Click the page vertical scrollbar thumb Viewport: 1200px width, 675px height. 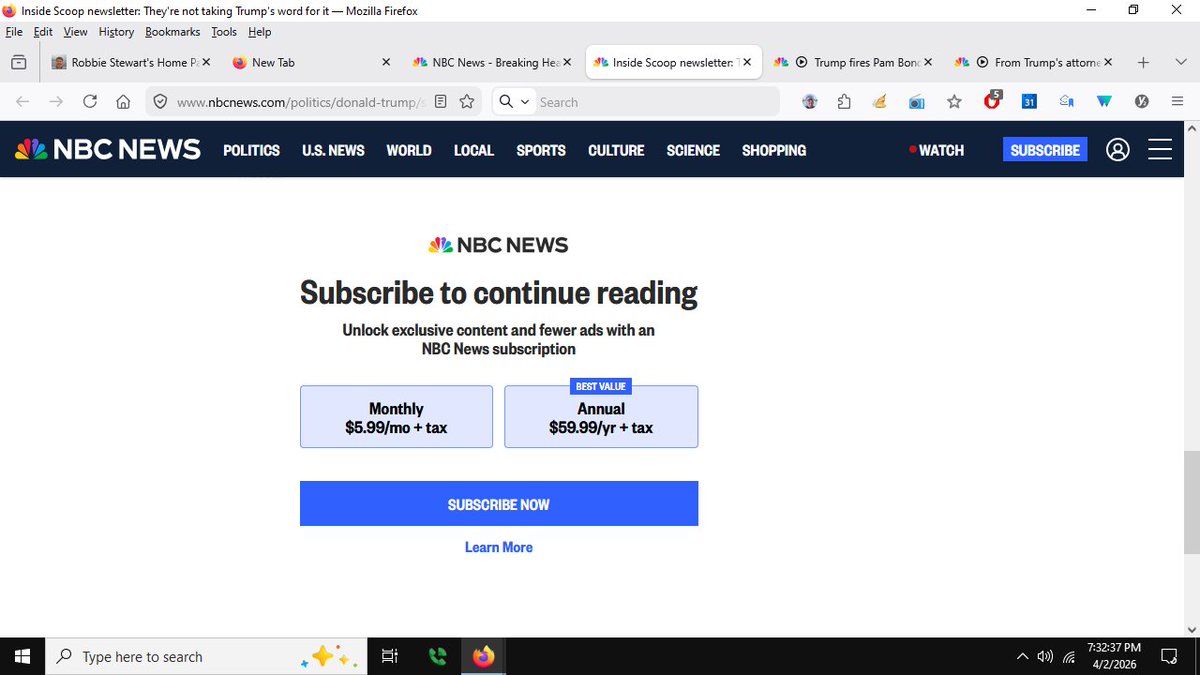coord(1191,501)
